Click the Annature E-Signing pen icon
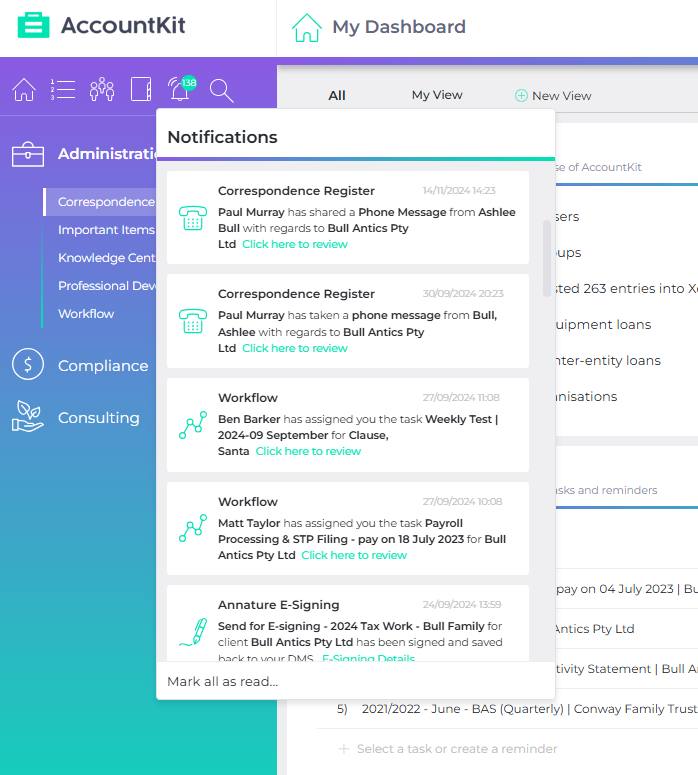 click(x=193, y=632)
